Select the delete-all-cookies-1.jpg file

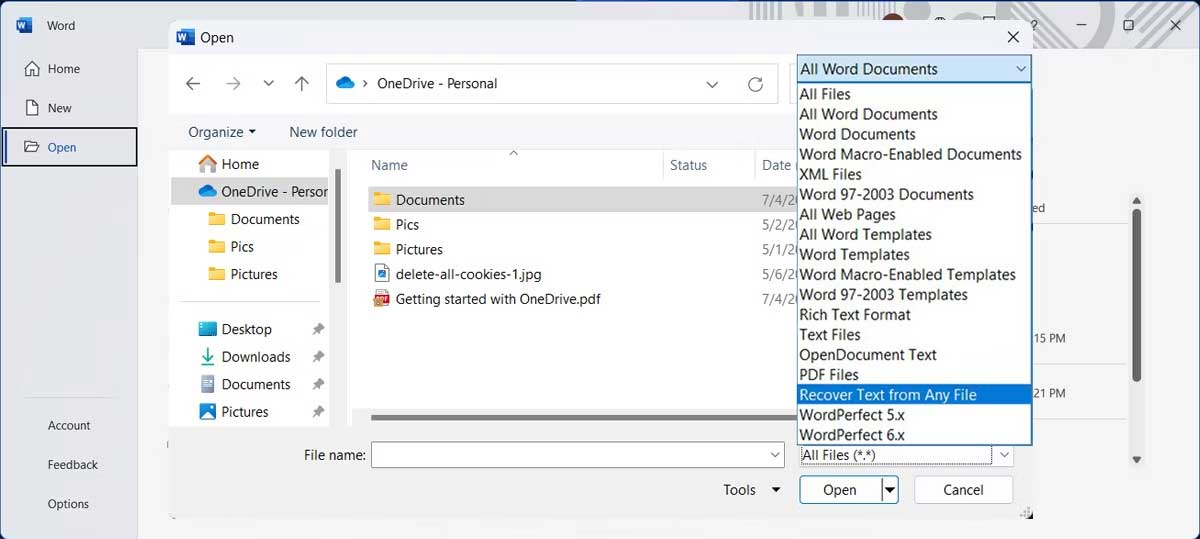tap(468, 274)
